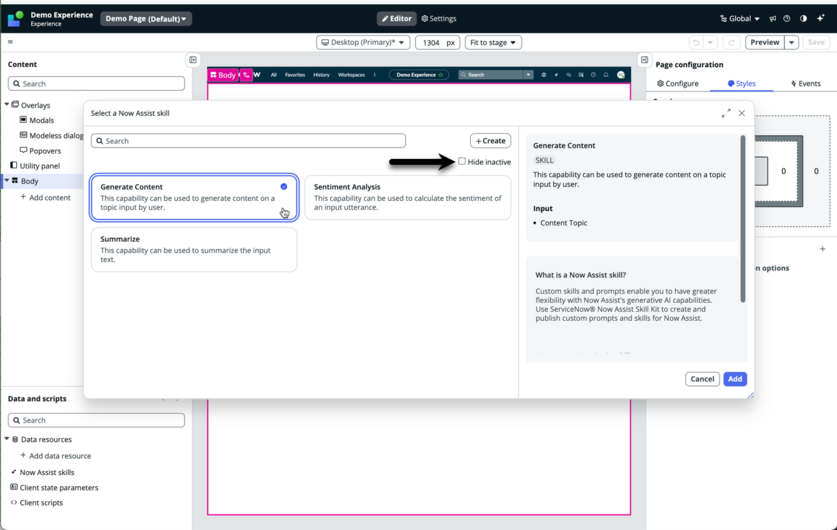Expand the Now Assist skill dialog to fullscreen

click(x=726, y=113)
